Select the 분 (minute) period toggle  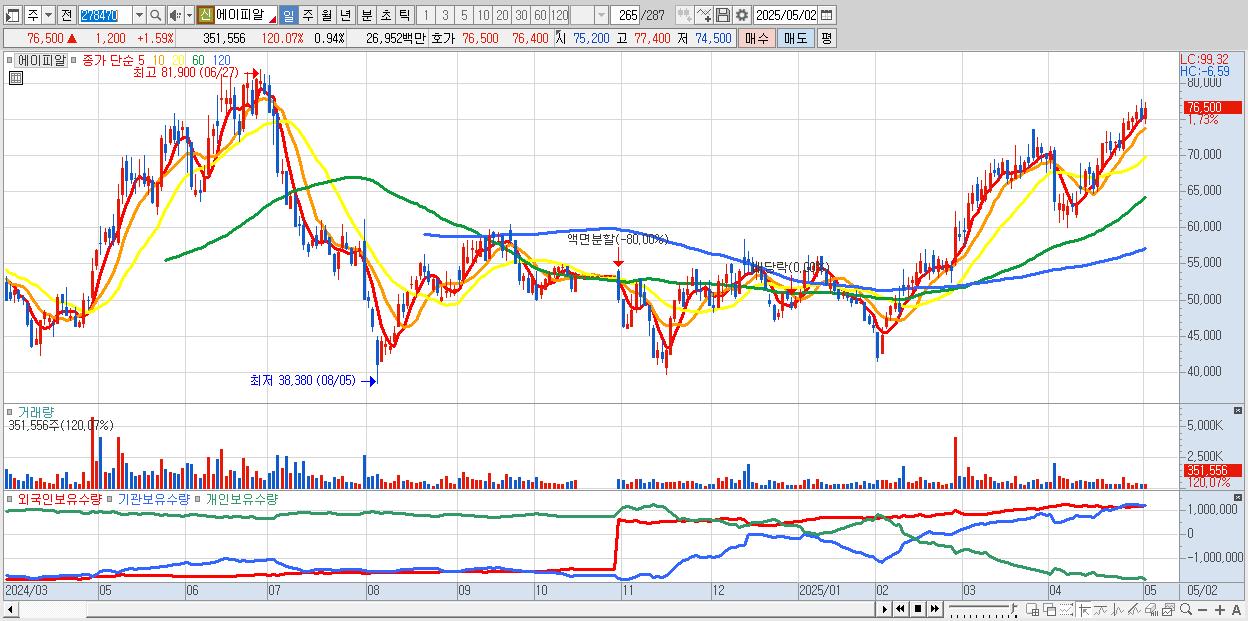click(366, 15)
